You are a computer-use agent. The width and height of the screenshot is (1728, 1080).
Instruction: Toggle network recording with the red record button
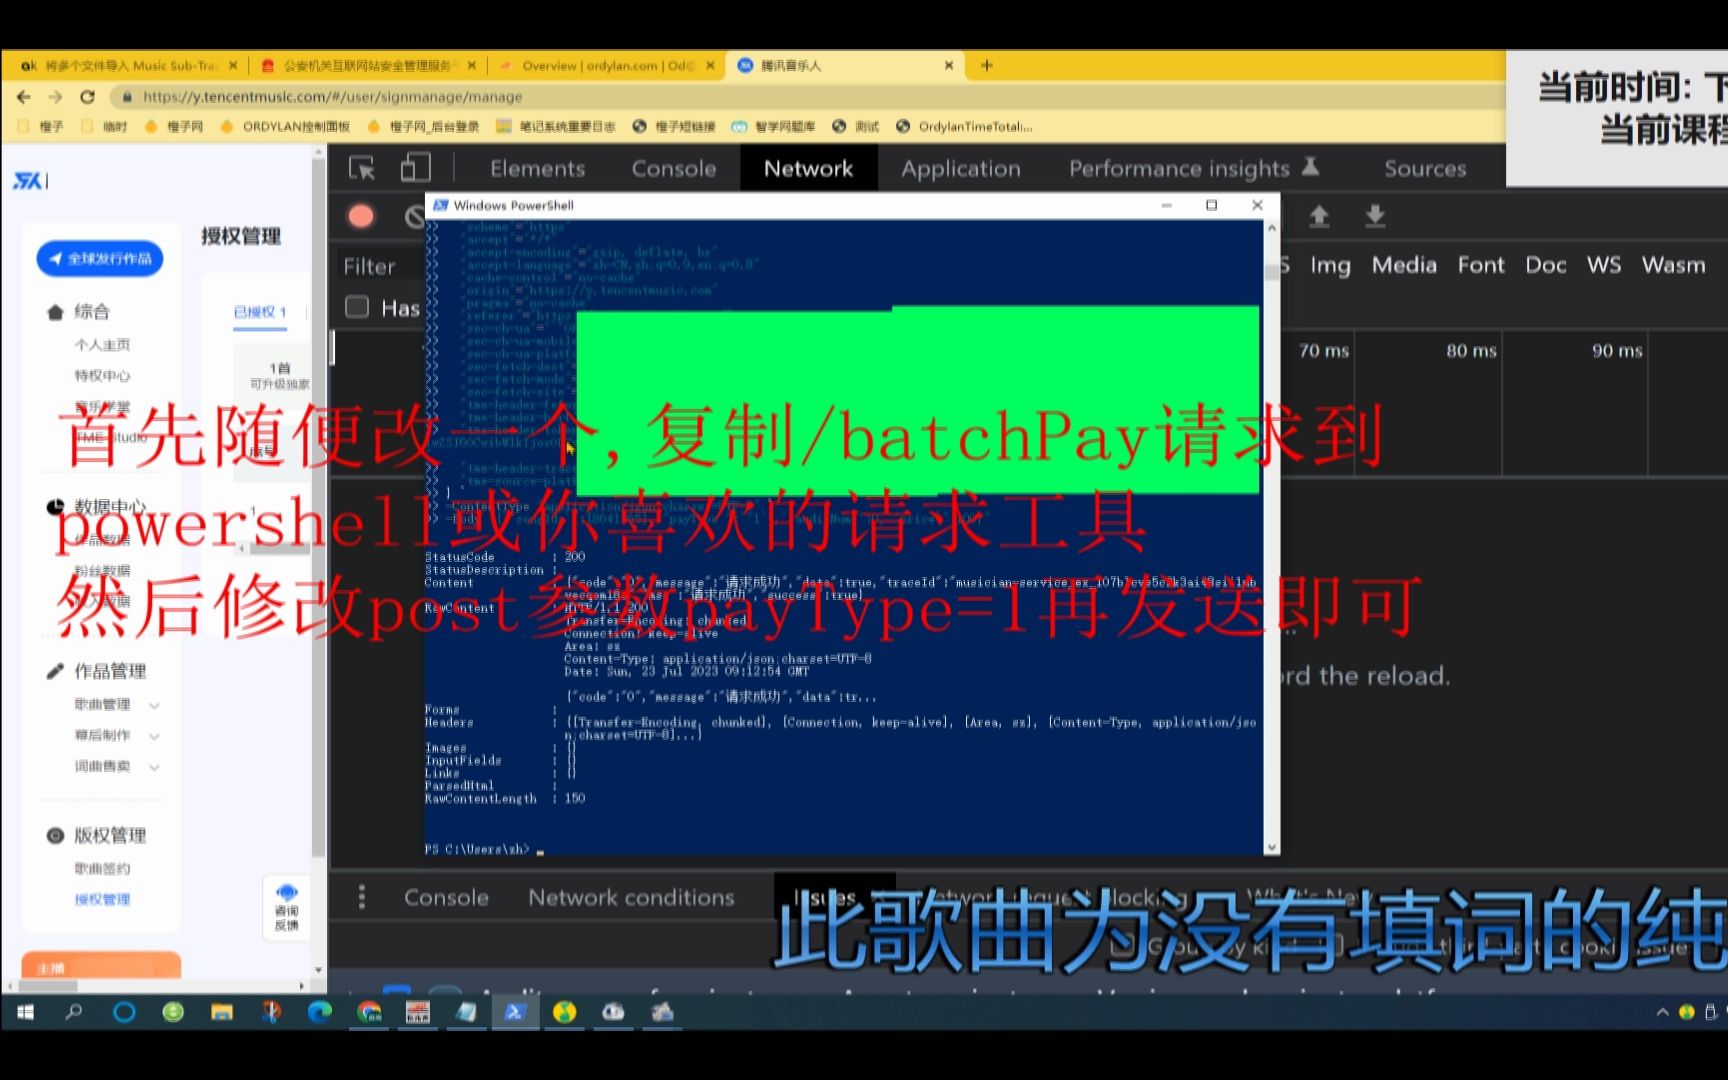[361, 216]
